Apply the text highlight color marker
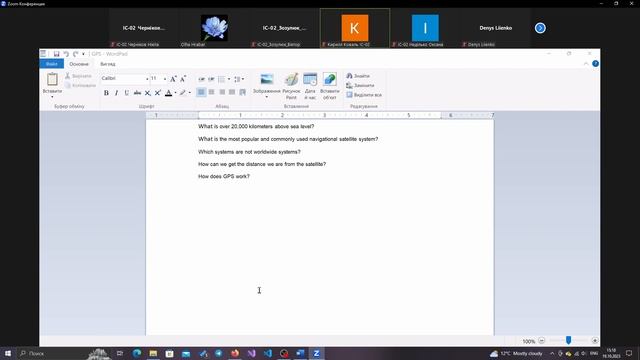This screenshot has width=640, height=360. [x=182, y=93]
